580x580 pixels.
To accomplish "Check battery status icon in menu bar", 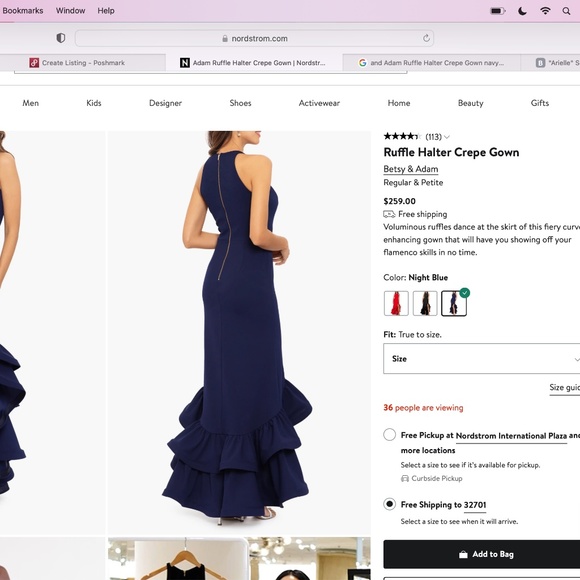I will [498, 11].
